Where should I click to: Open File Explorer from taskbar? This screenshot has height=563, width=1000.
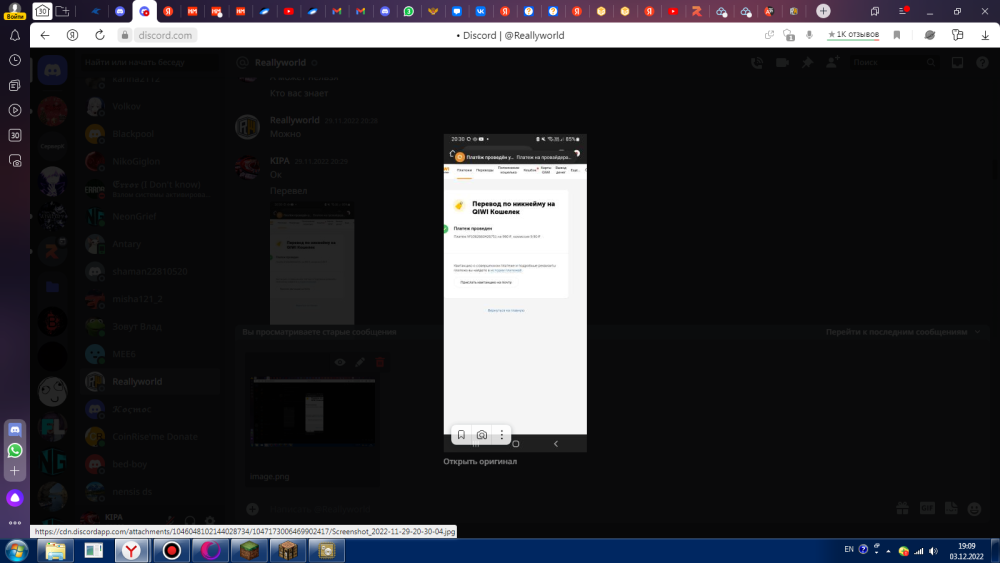[x=55, y=551]
